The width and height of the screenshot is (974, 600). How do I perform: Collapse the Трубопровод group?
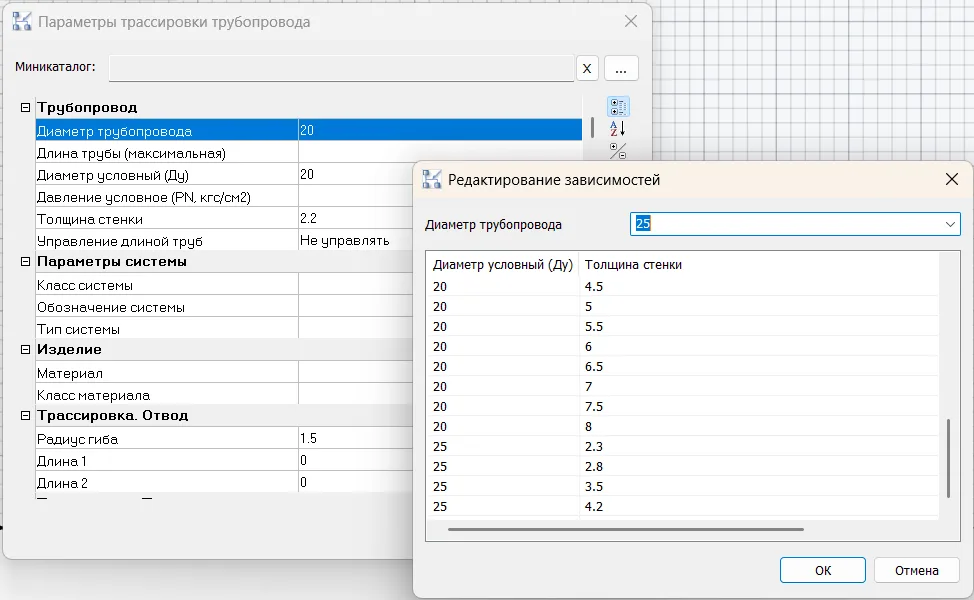25,108
